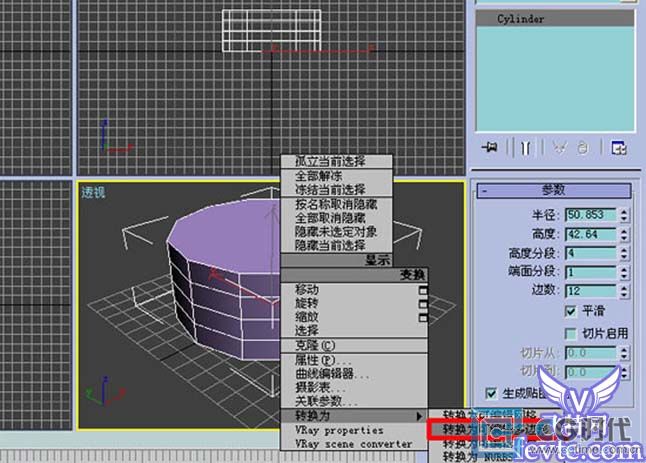The width and height of the screenshot is (646, 463).
Task: Click the 高度分段 value field
Action: coord(590,253)
